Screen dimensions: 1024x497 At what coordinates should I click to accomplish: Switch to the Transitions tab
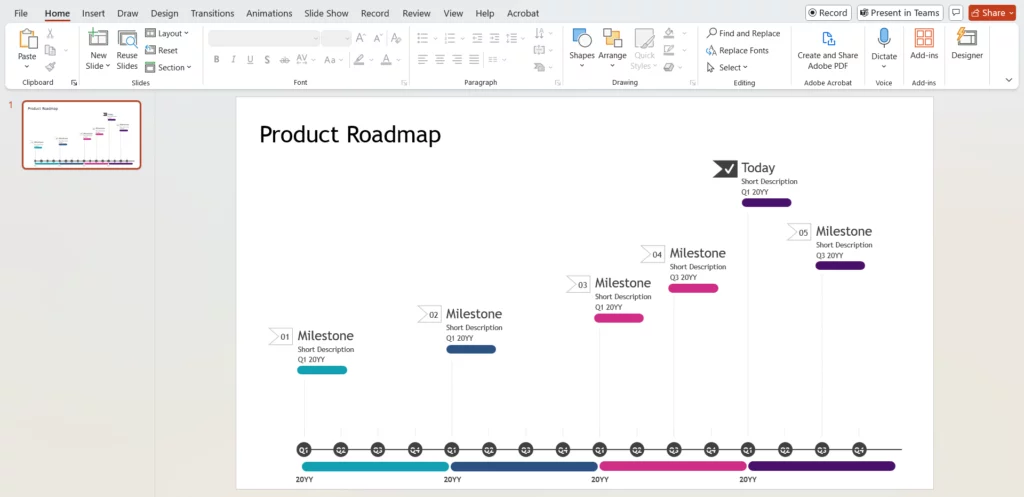pos(212,14)
